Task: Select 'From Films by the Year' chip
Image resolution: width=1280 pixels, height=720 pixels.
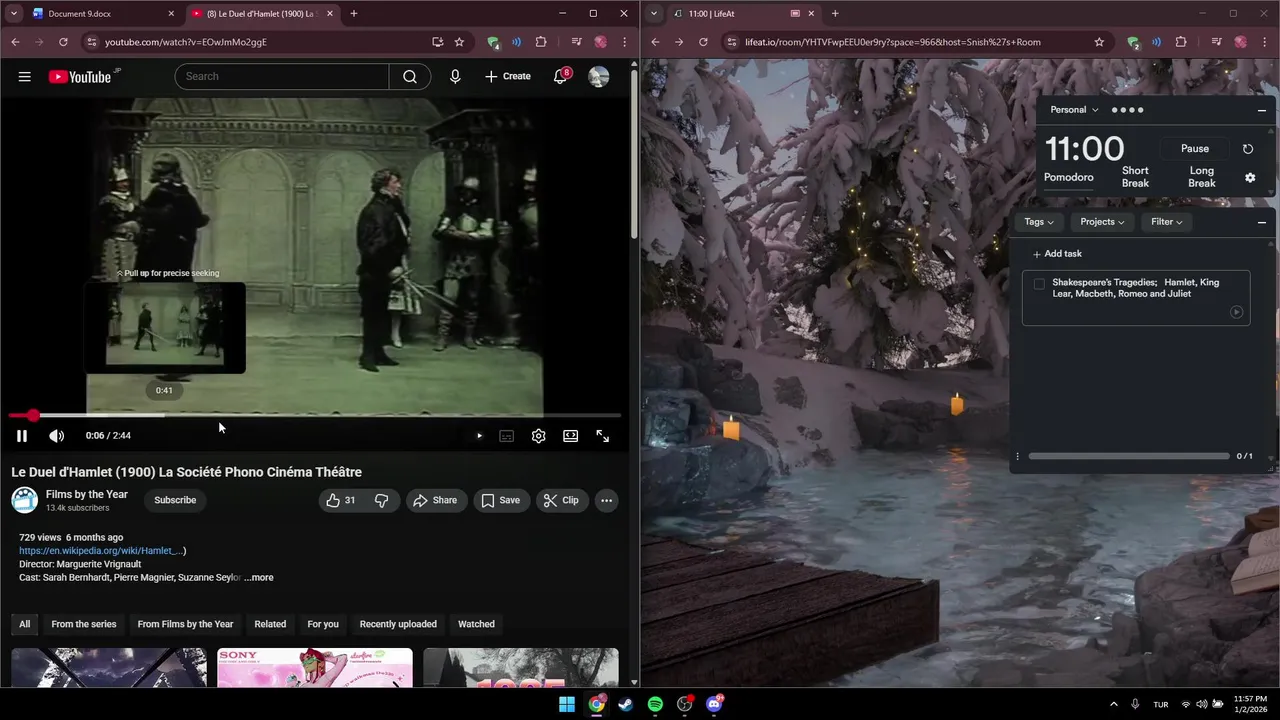Action: (185, 624)
